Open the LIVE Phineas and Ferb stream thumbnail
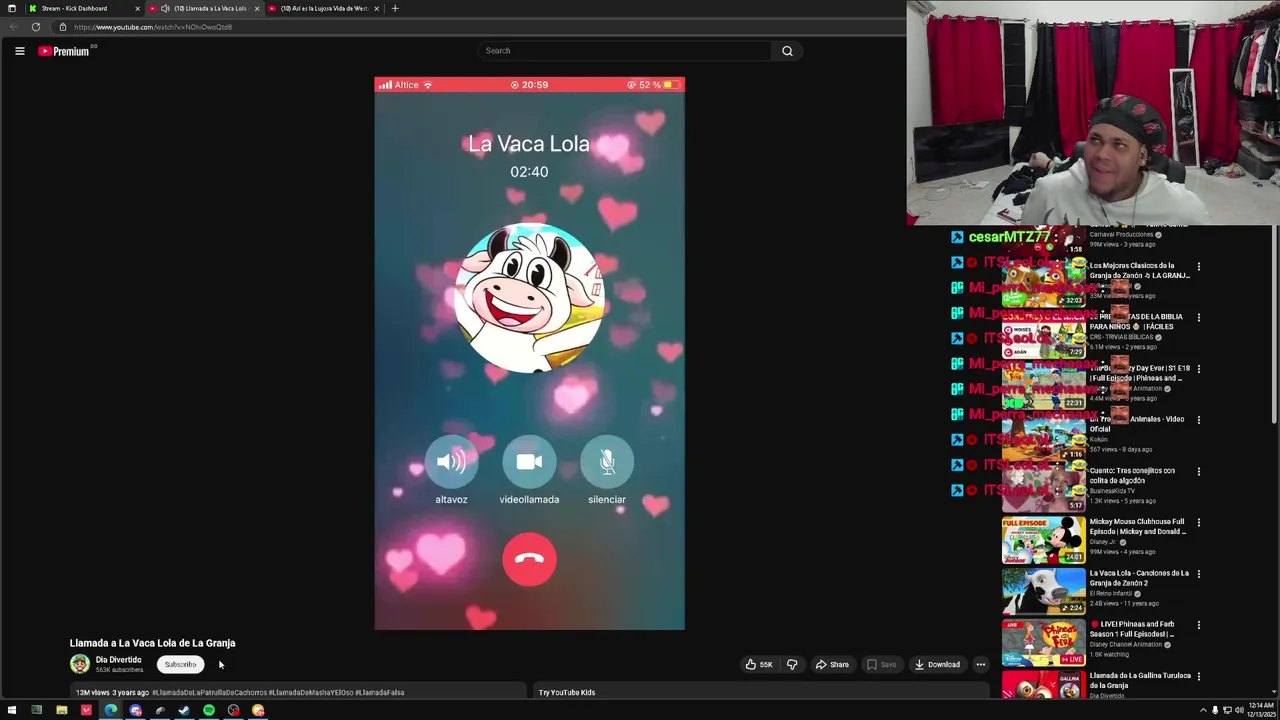Viewport: 1280px width, 720px height. [x=1043, y=642]
